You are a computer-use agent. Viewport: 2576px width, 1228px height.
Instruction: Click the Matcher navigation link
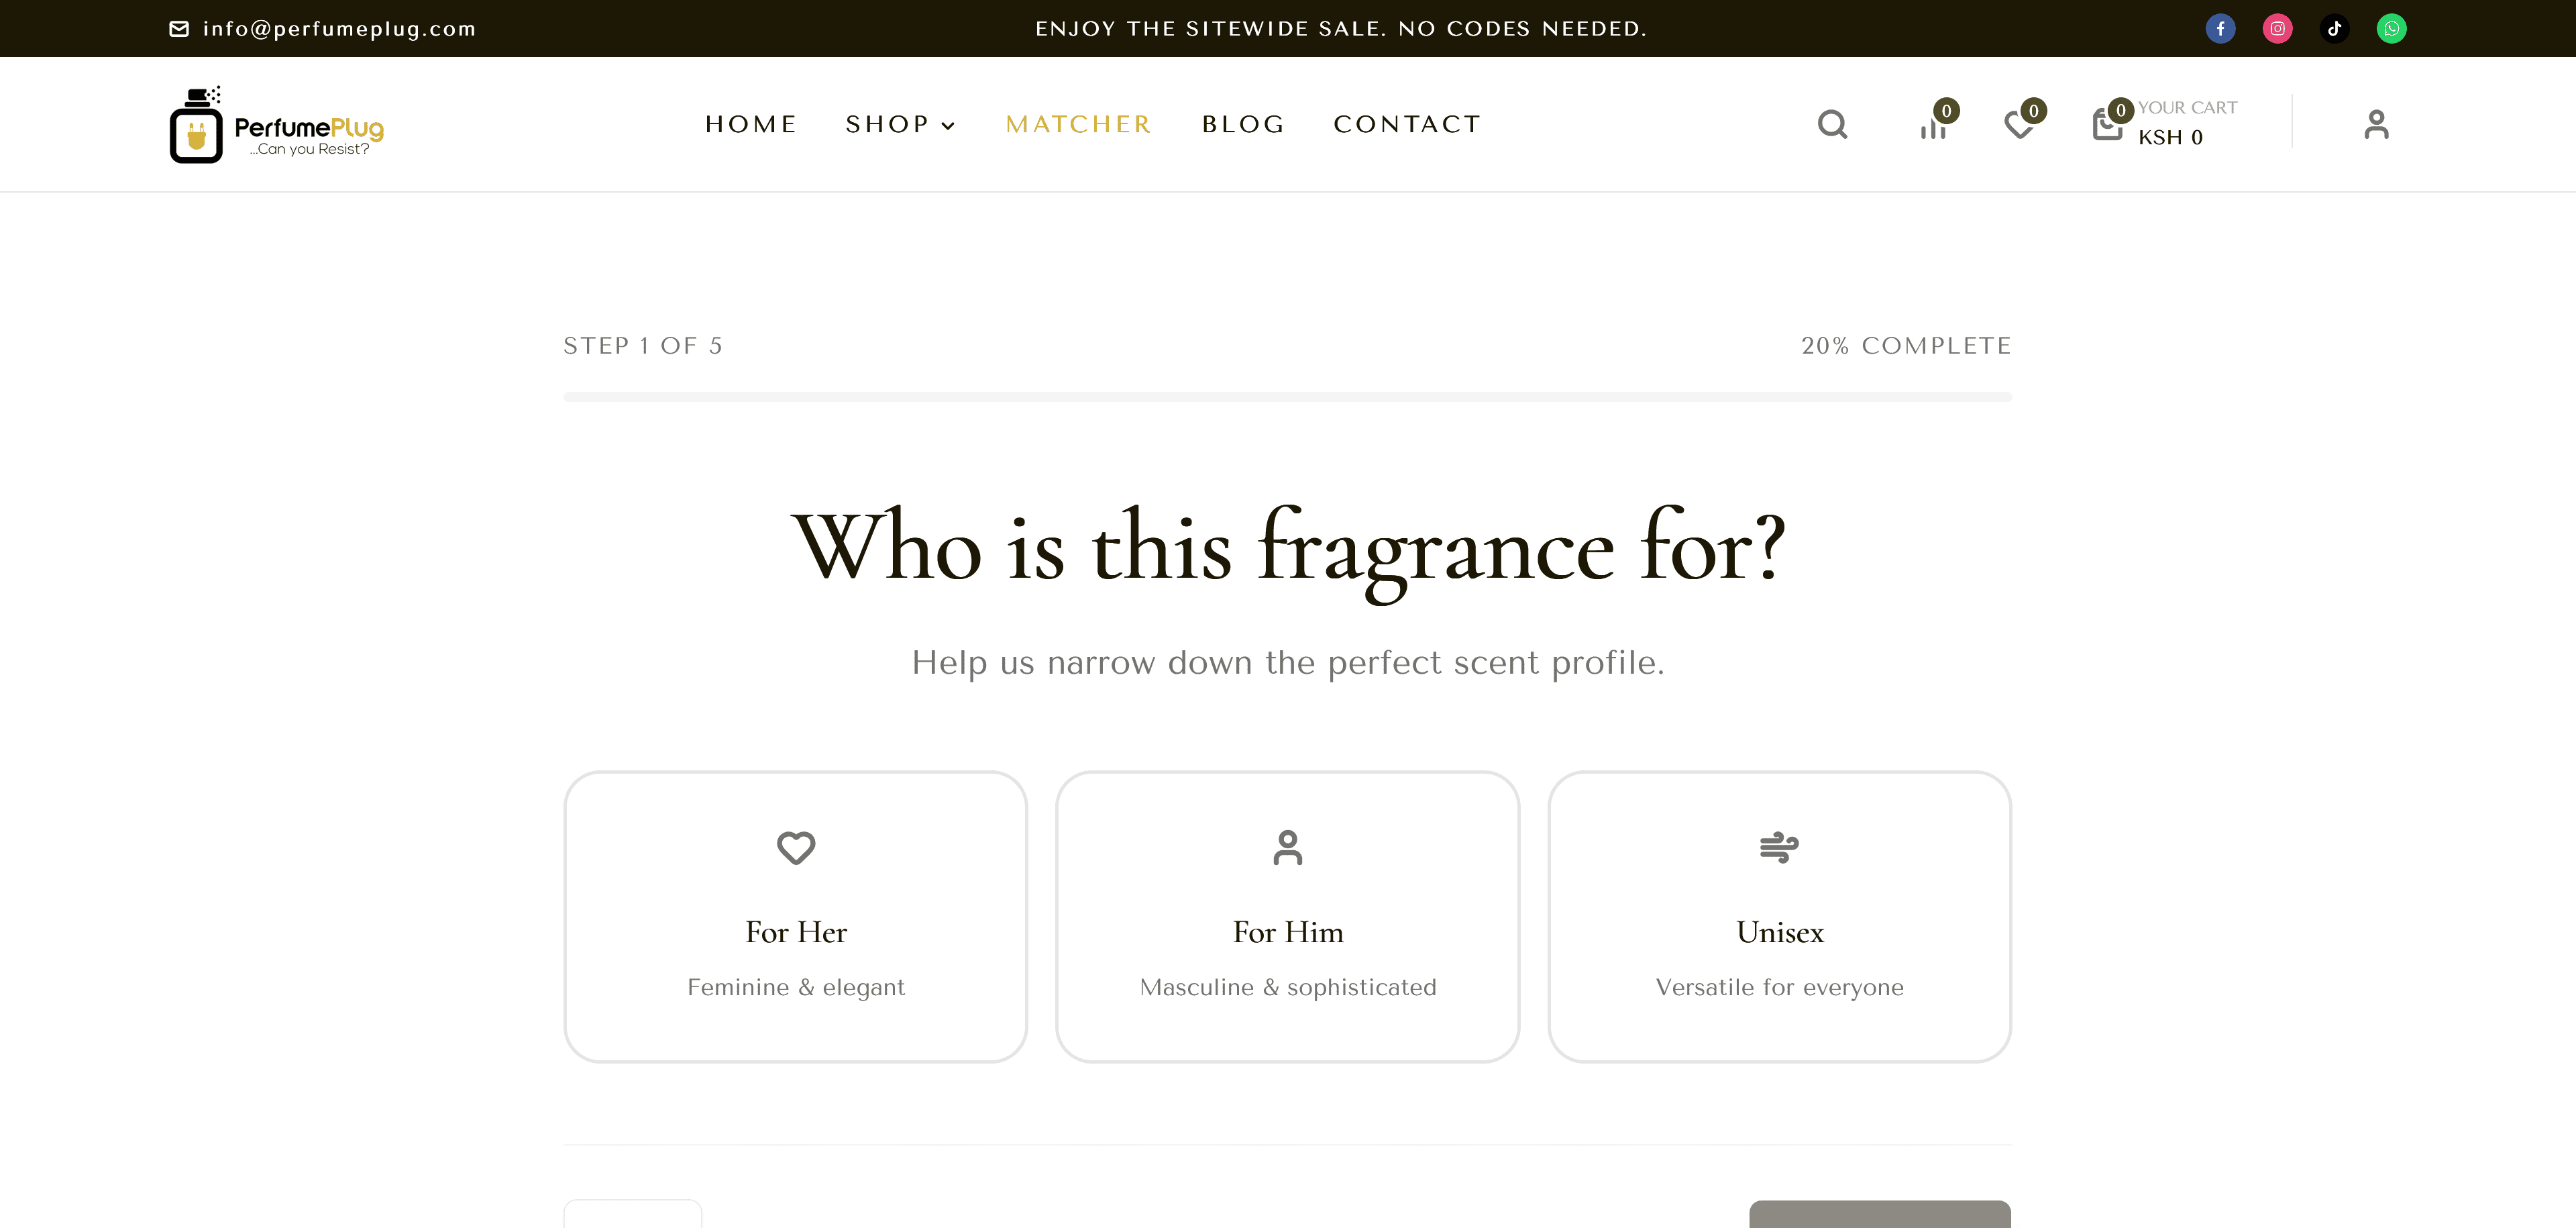(x=1079, y=124)
